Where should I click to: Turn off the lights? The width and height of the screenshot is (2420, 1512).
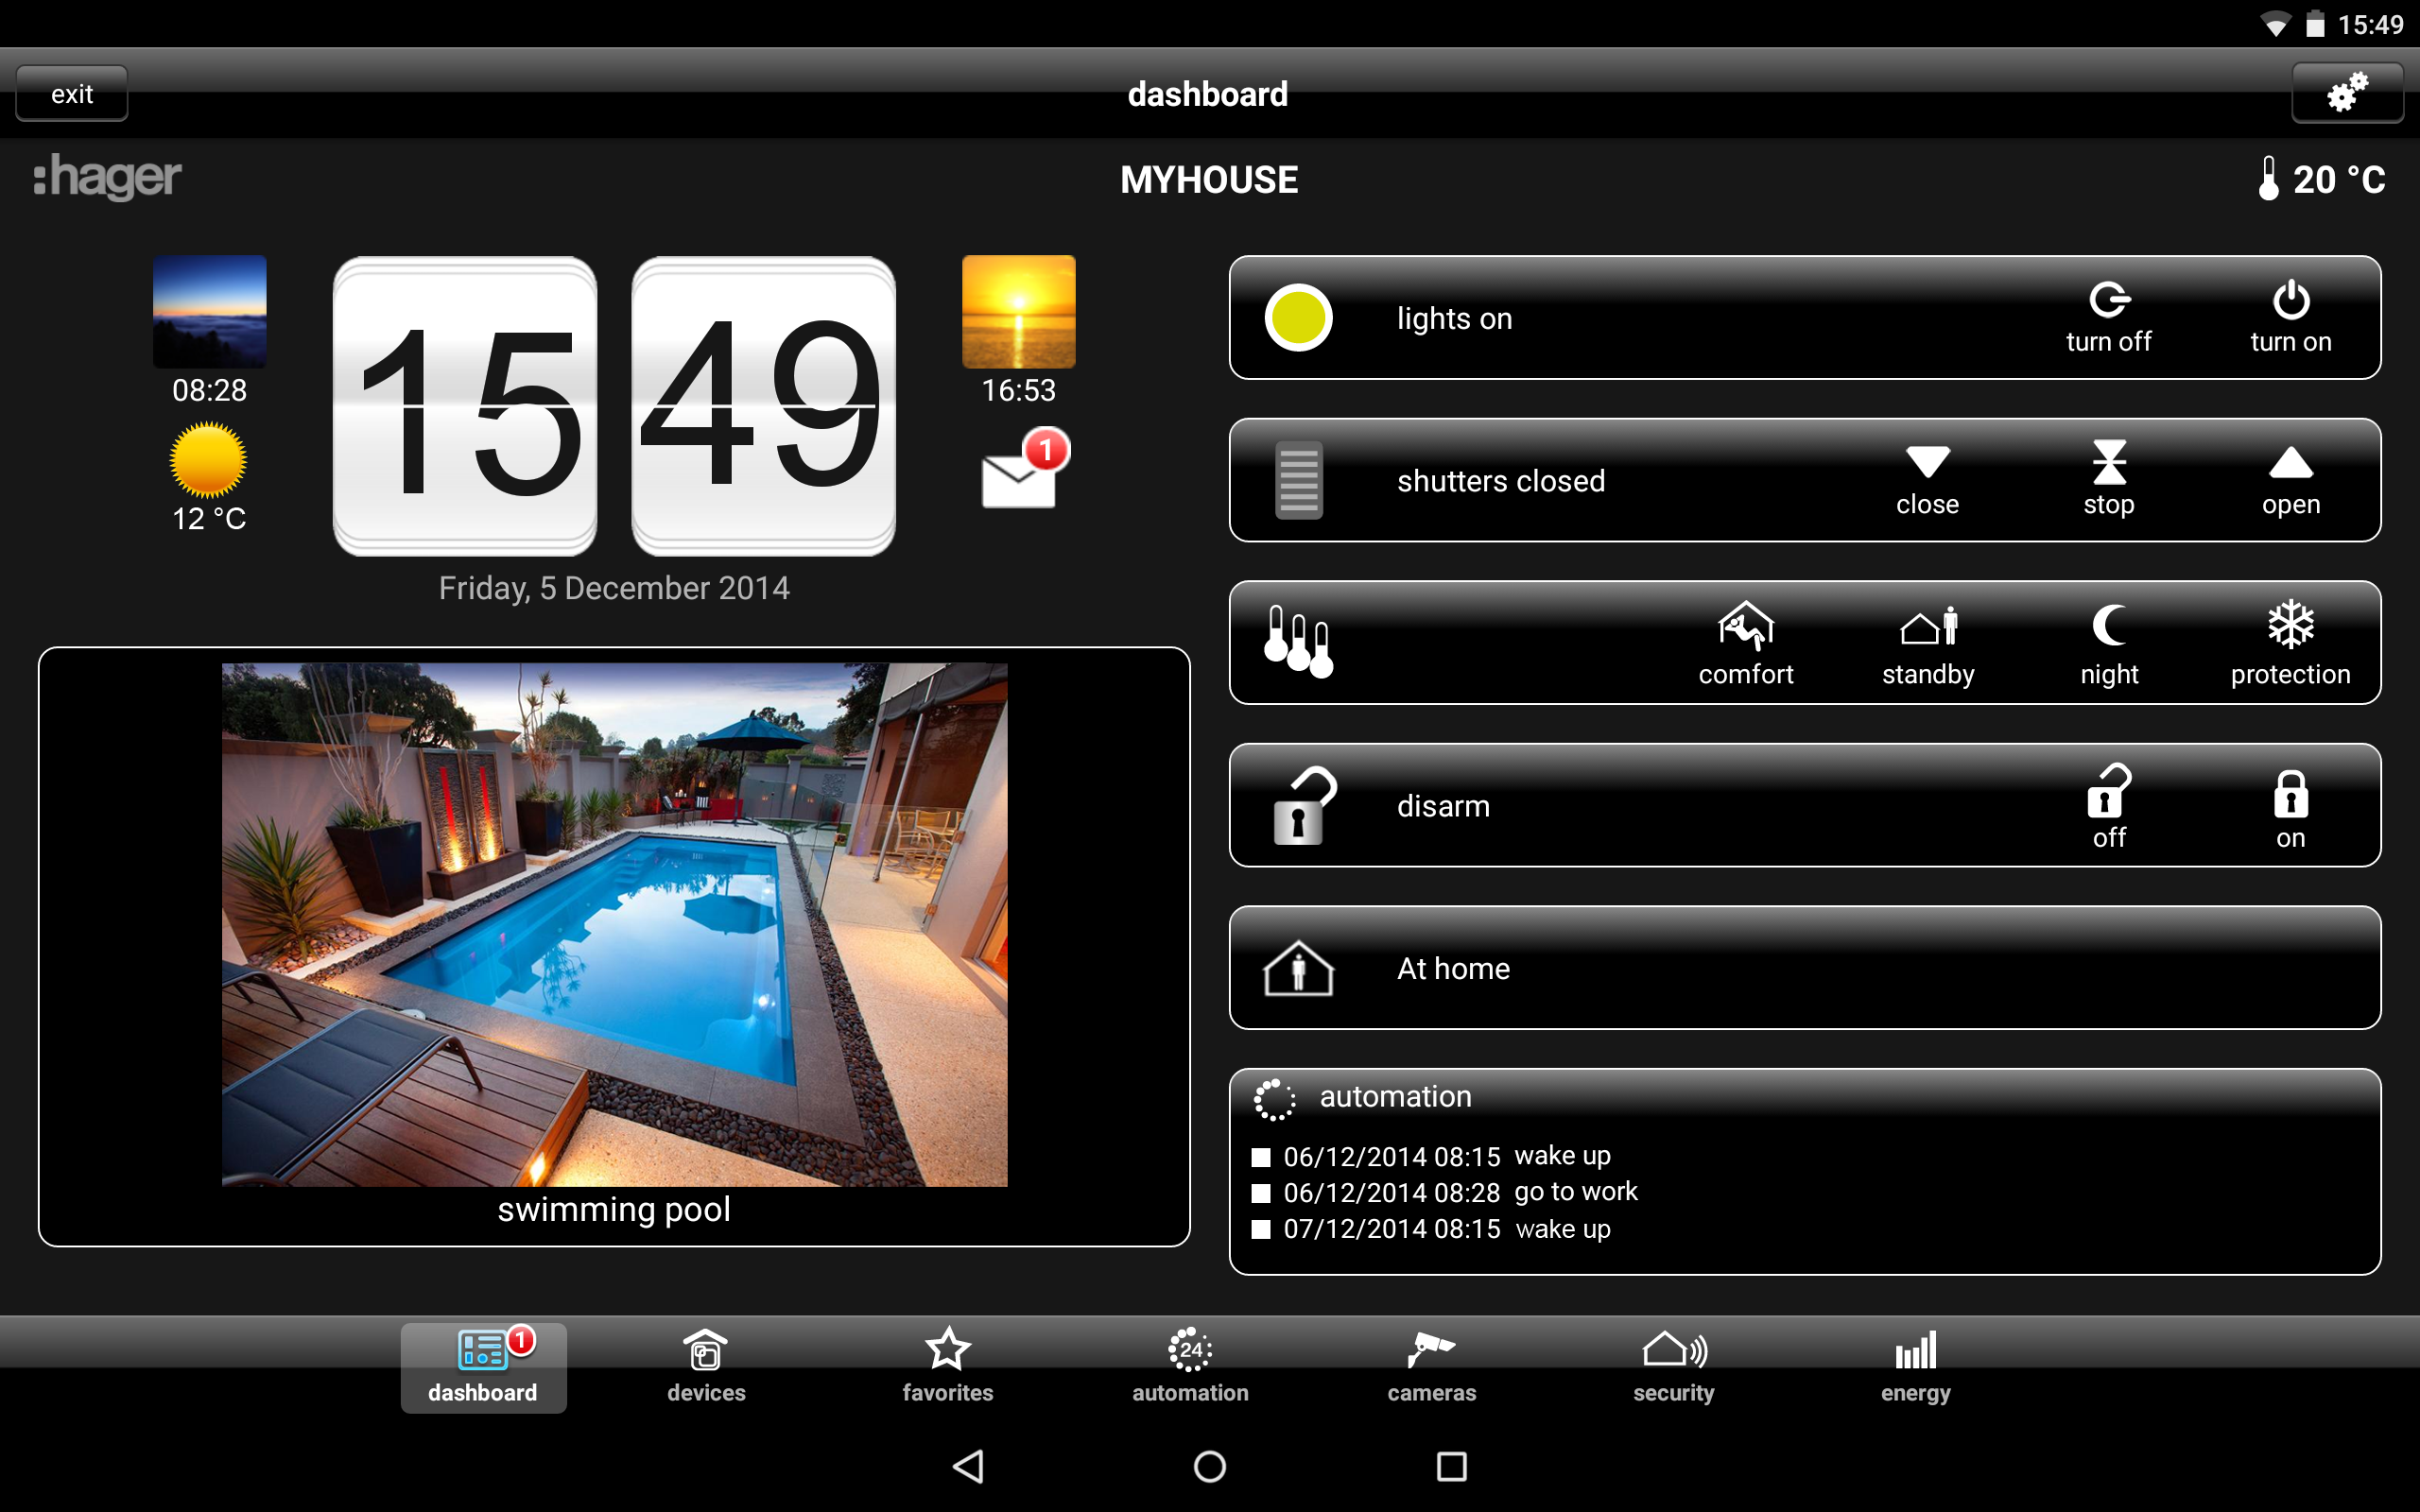click(x=2108, y=318)
